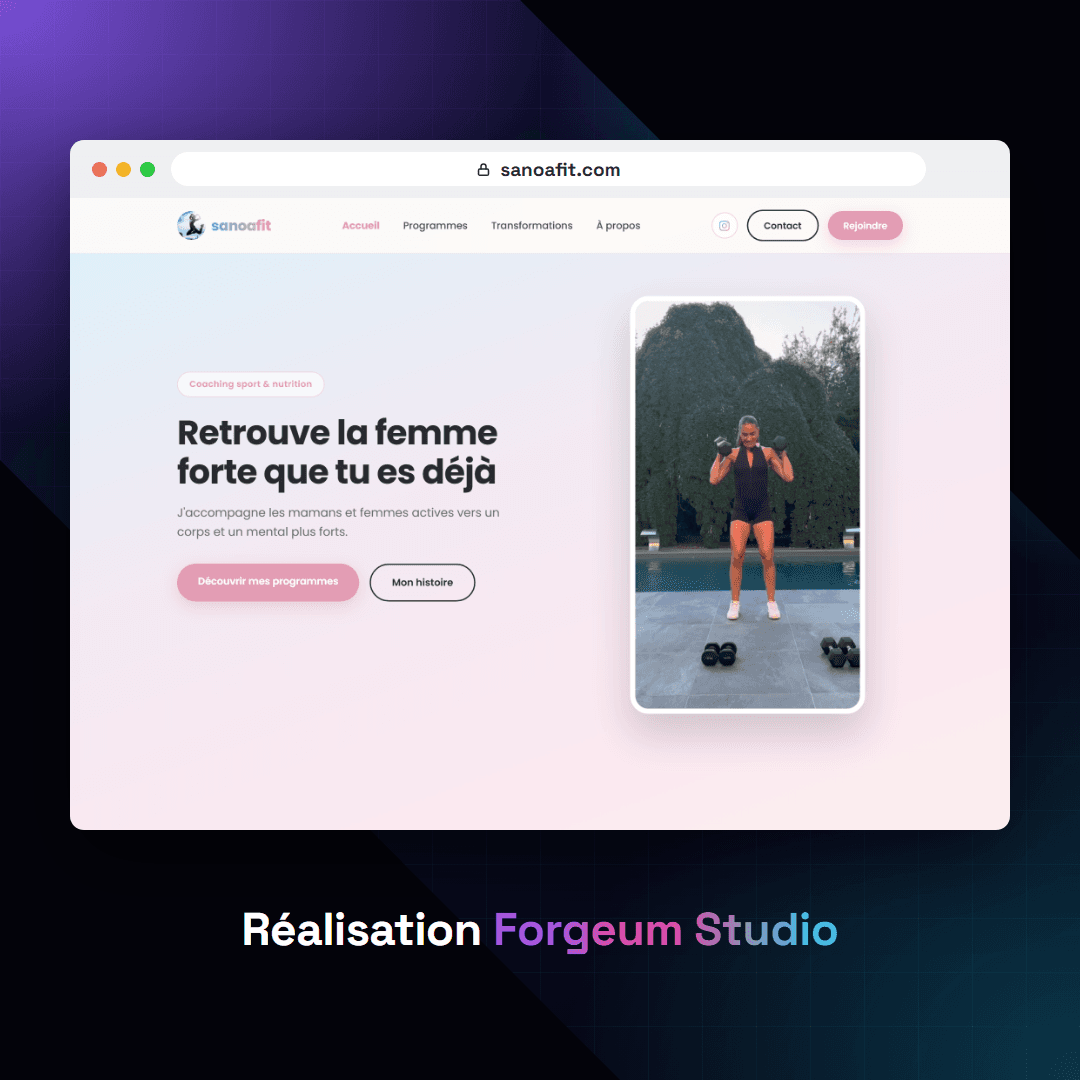Open the À propos menu item
The image size is (1080, 1080).
pos(618,225)
